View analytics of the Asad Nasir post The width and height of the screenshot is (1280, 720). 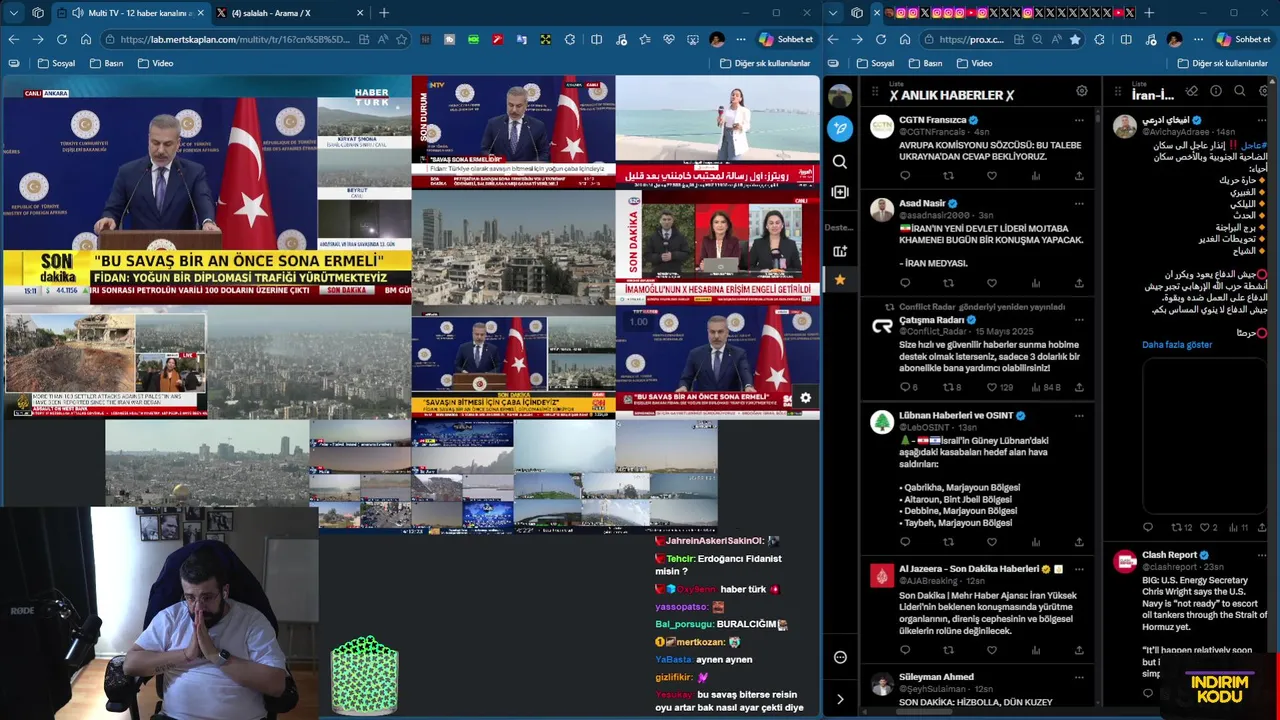(x=1035, y=283)
